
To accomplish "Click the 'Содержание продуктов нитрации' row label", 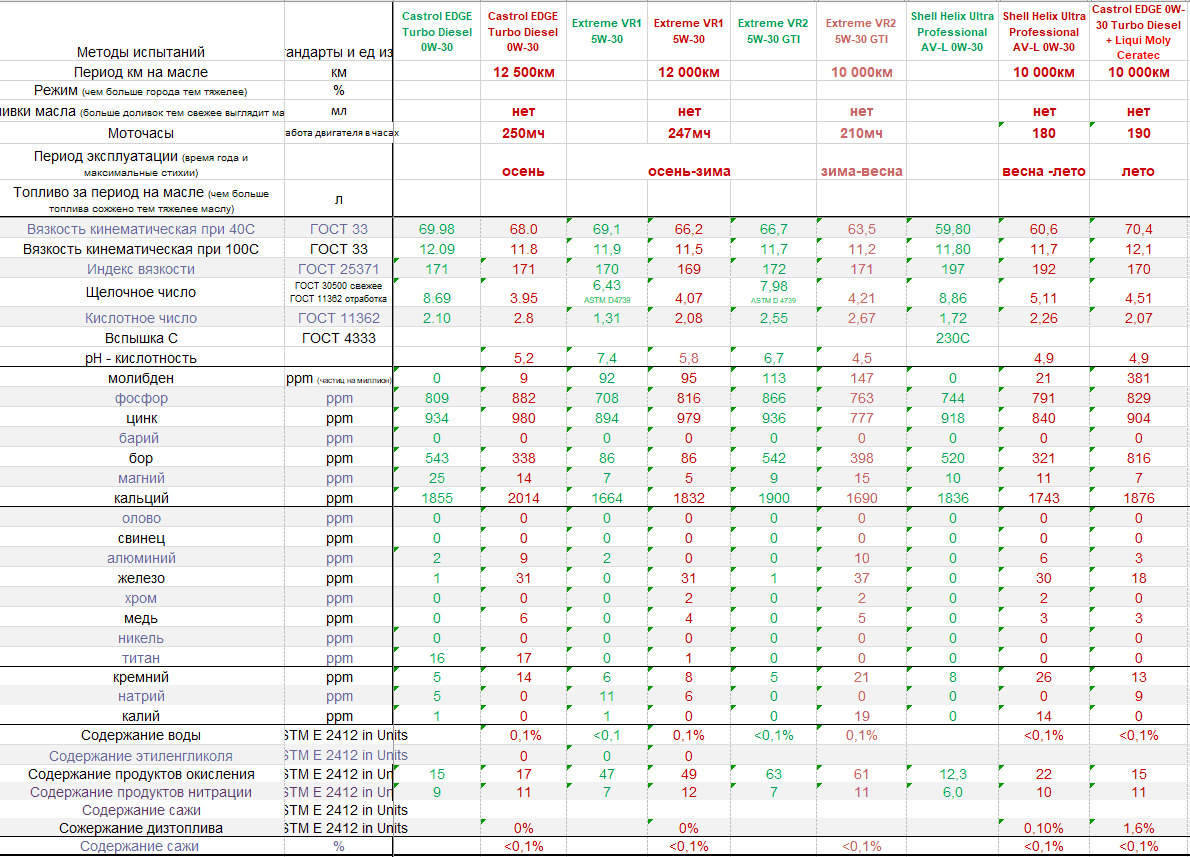I will click(x=140, y=792).
